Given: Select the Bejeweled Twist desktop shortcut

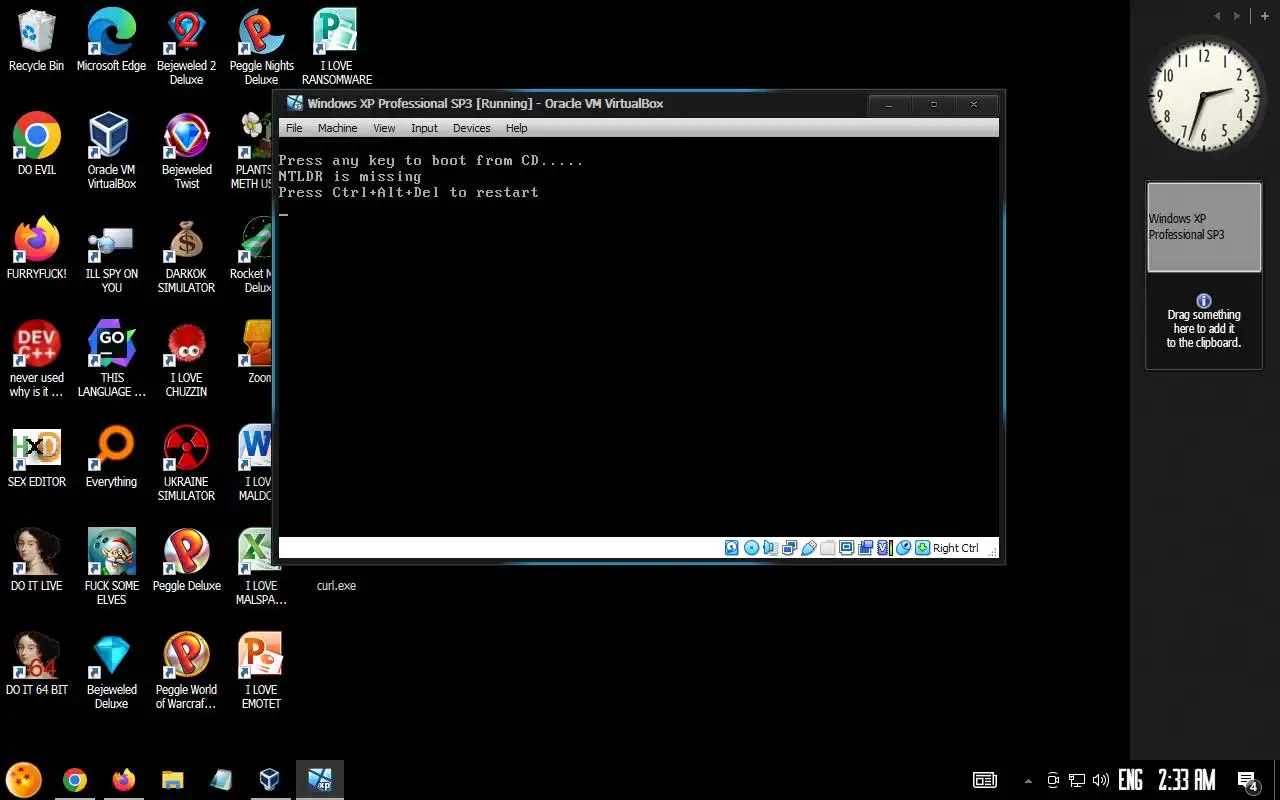Looking at the screenshot, I should 186,152.
